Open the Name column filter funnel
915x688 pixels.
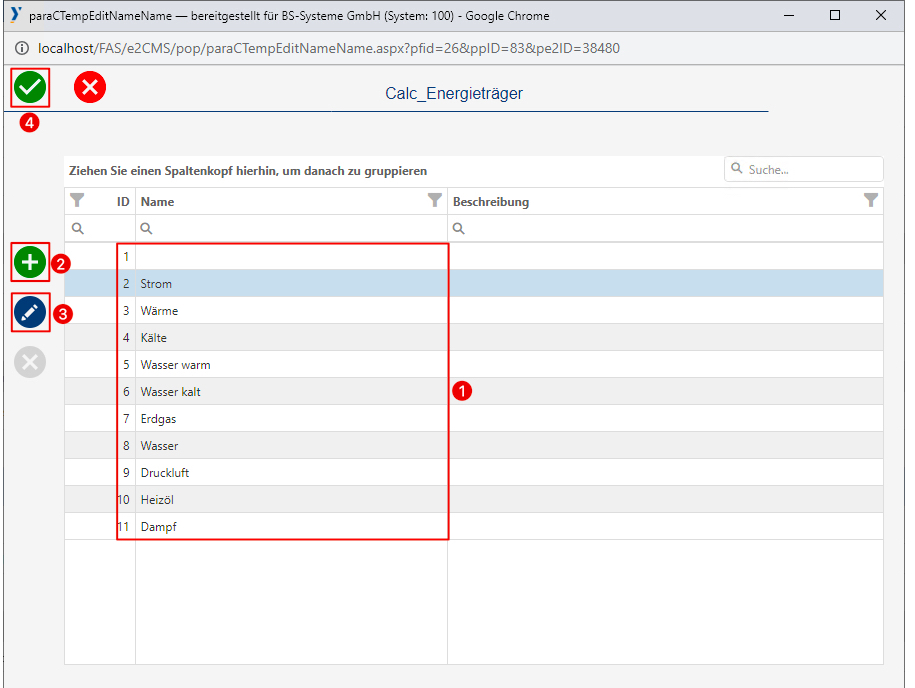click(434, 201)
